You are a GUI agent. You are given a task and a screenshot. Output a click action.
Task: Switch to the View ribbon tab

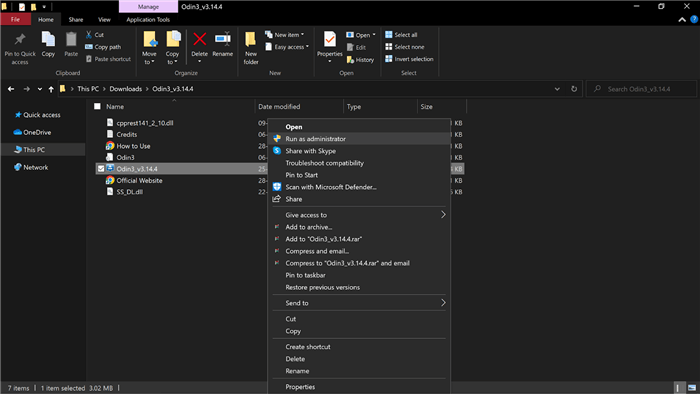[x=104, y=20]
